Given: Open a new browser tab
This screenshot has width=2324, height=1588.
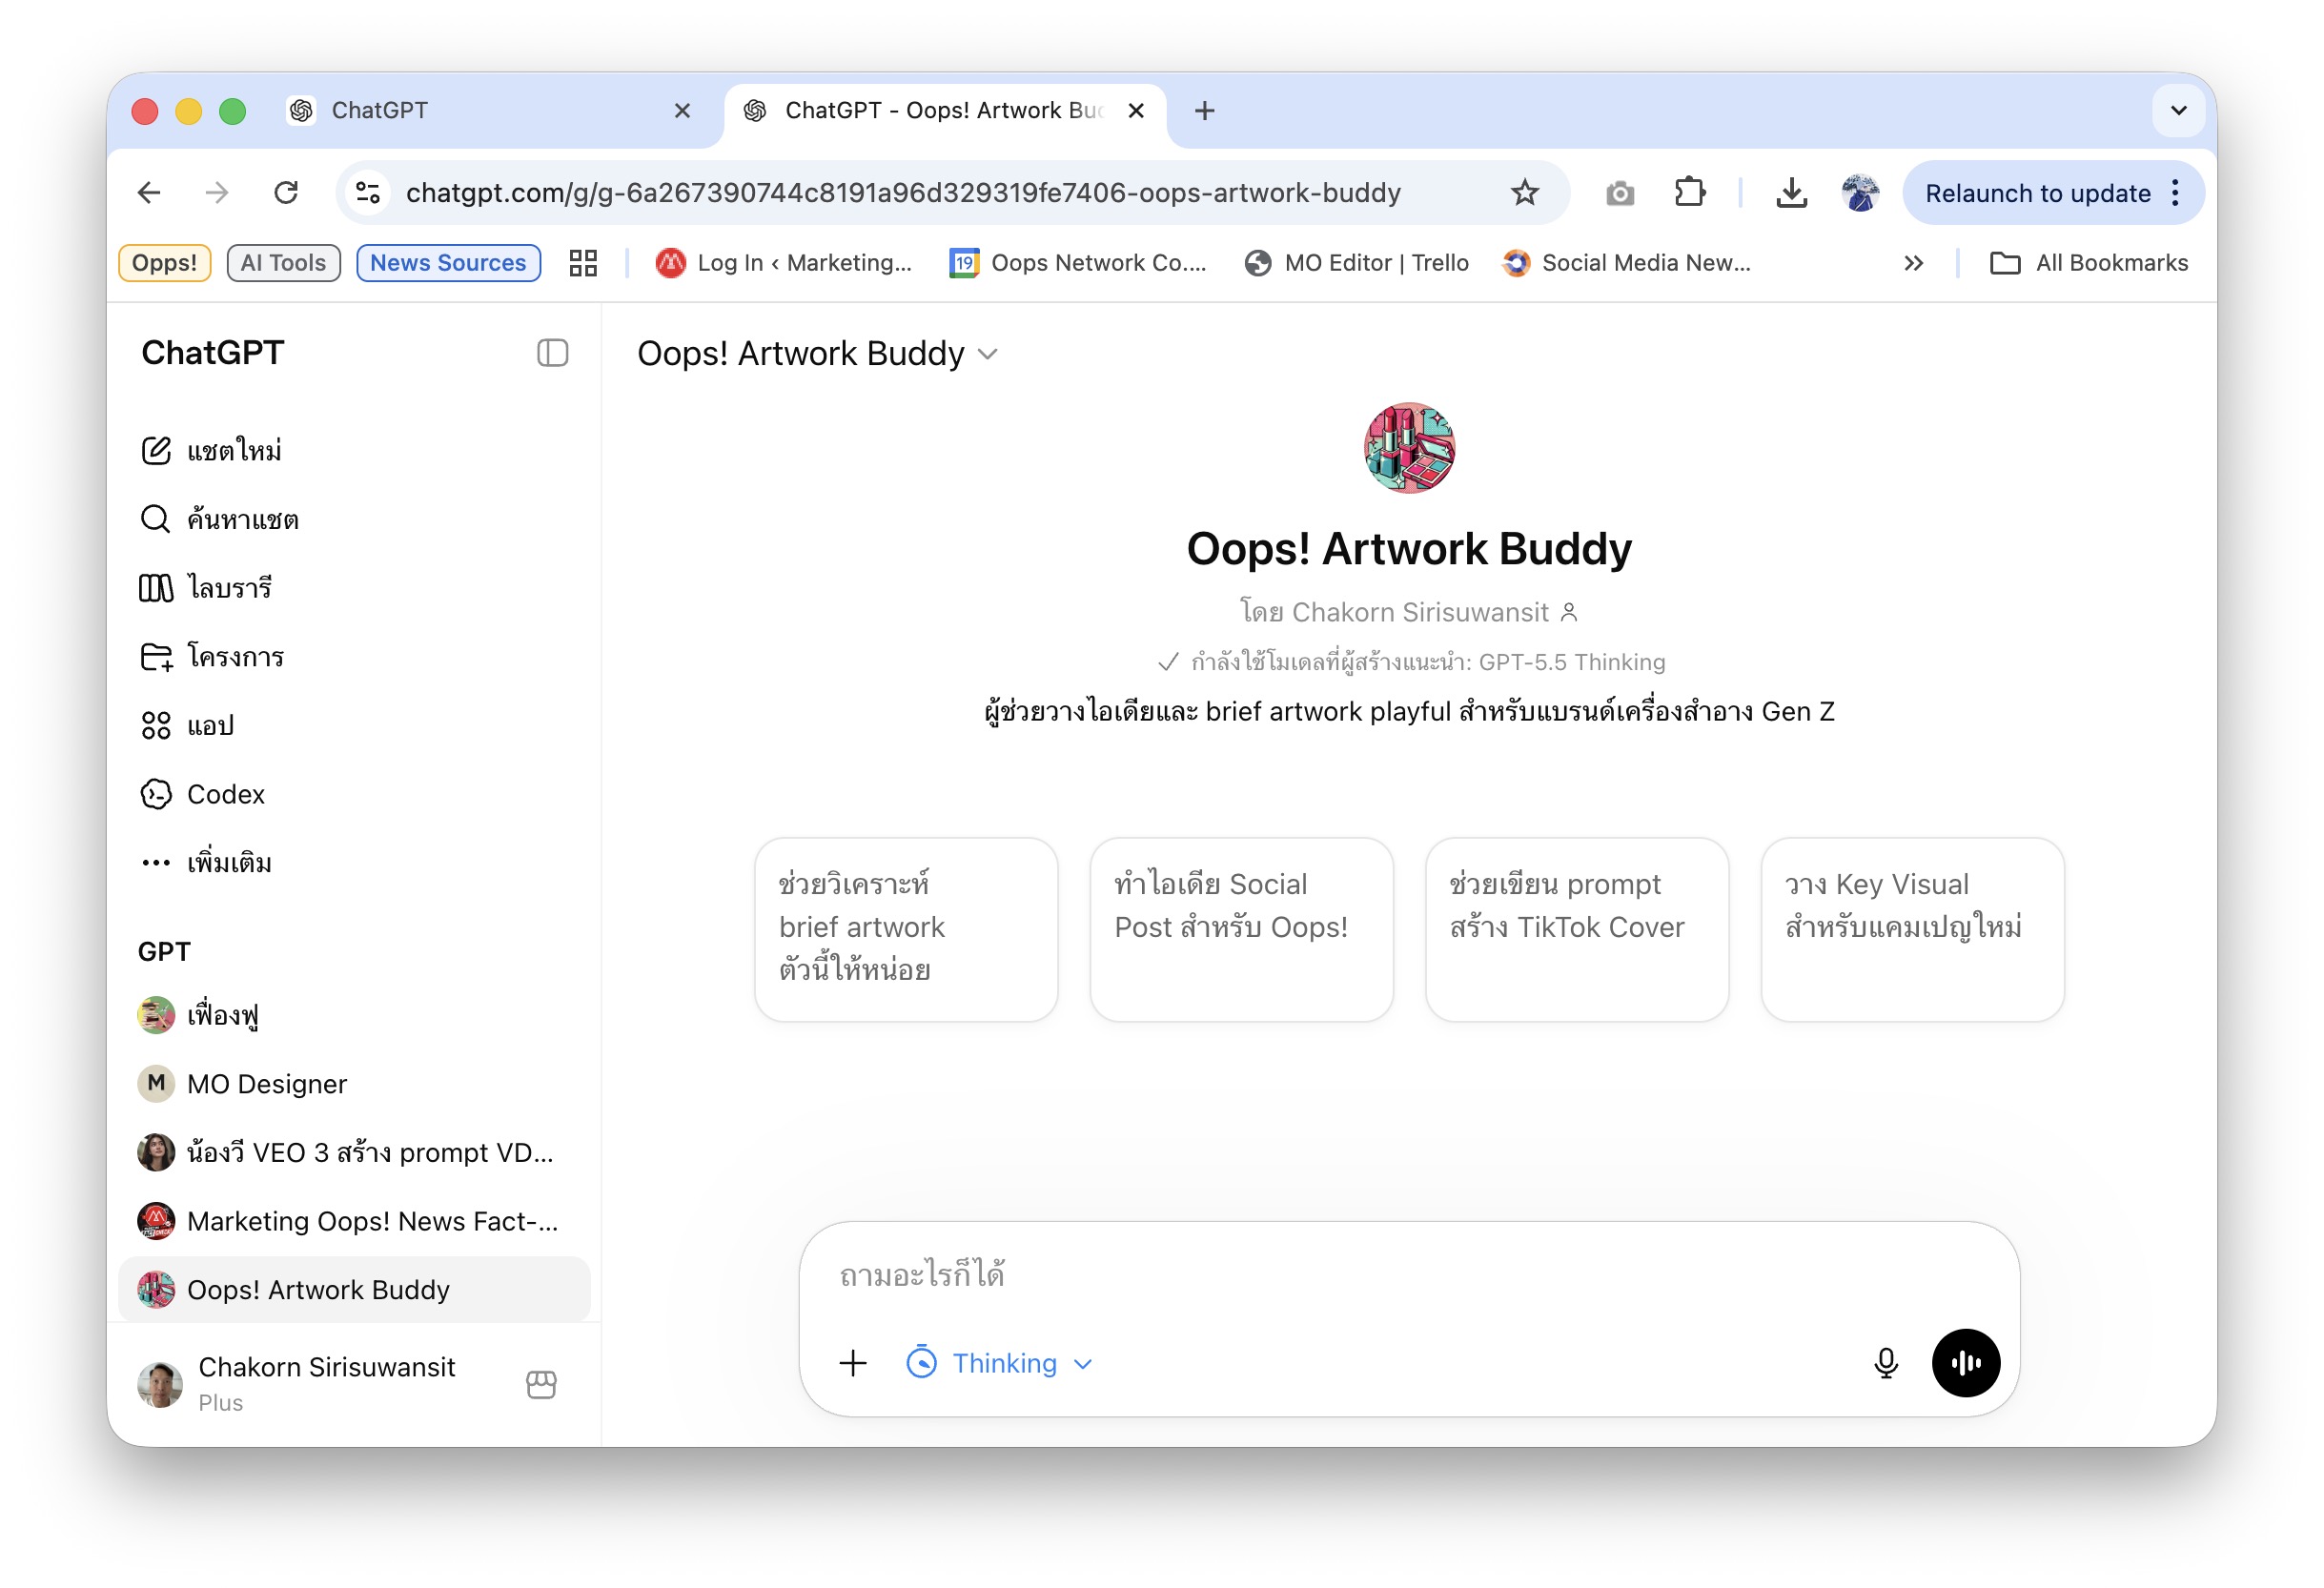Looking at the screenshot, I should [x=1205, y=110].
